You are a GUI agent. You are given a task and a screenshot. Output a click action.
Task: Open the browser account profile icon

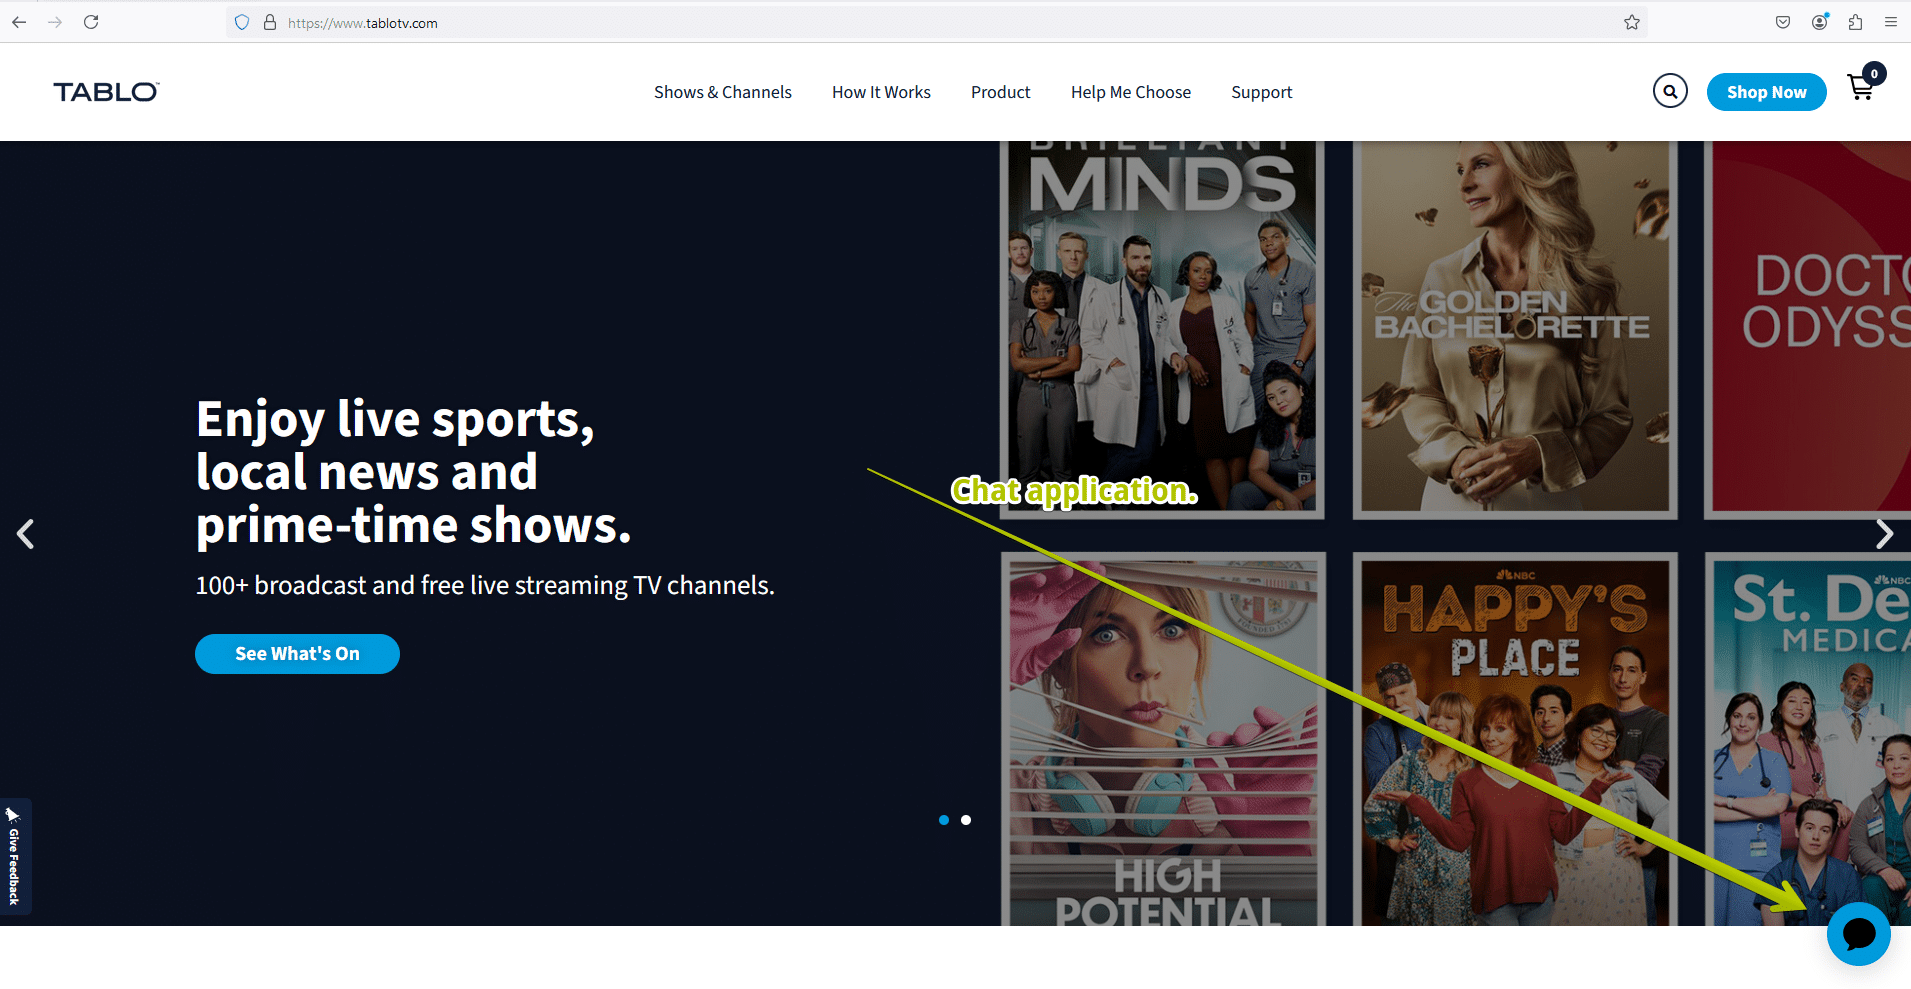click(1820, 22)
